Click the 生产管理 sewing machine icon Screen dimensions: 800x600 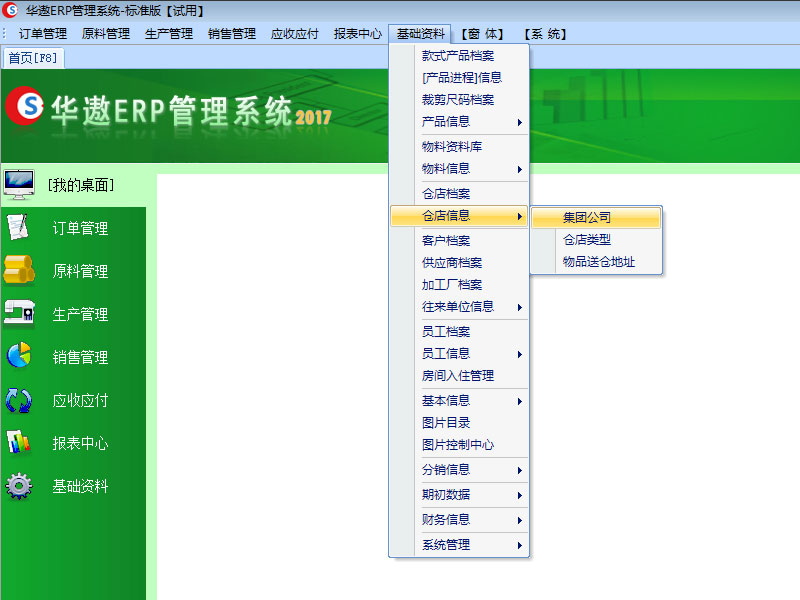pos(19,312)
